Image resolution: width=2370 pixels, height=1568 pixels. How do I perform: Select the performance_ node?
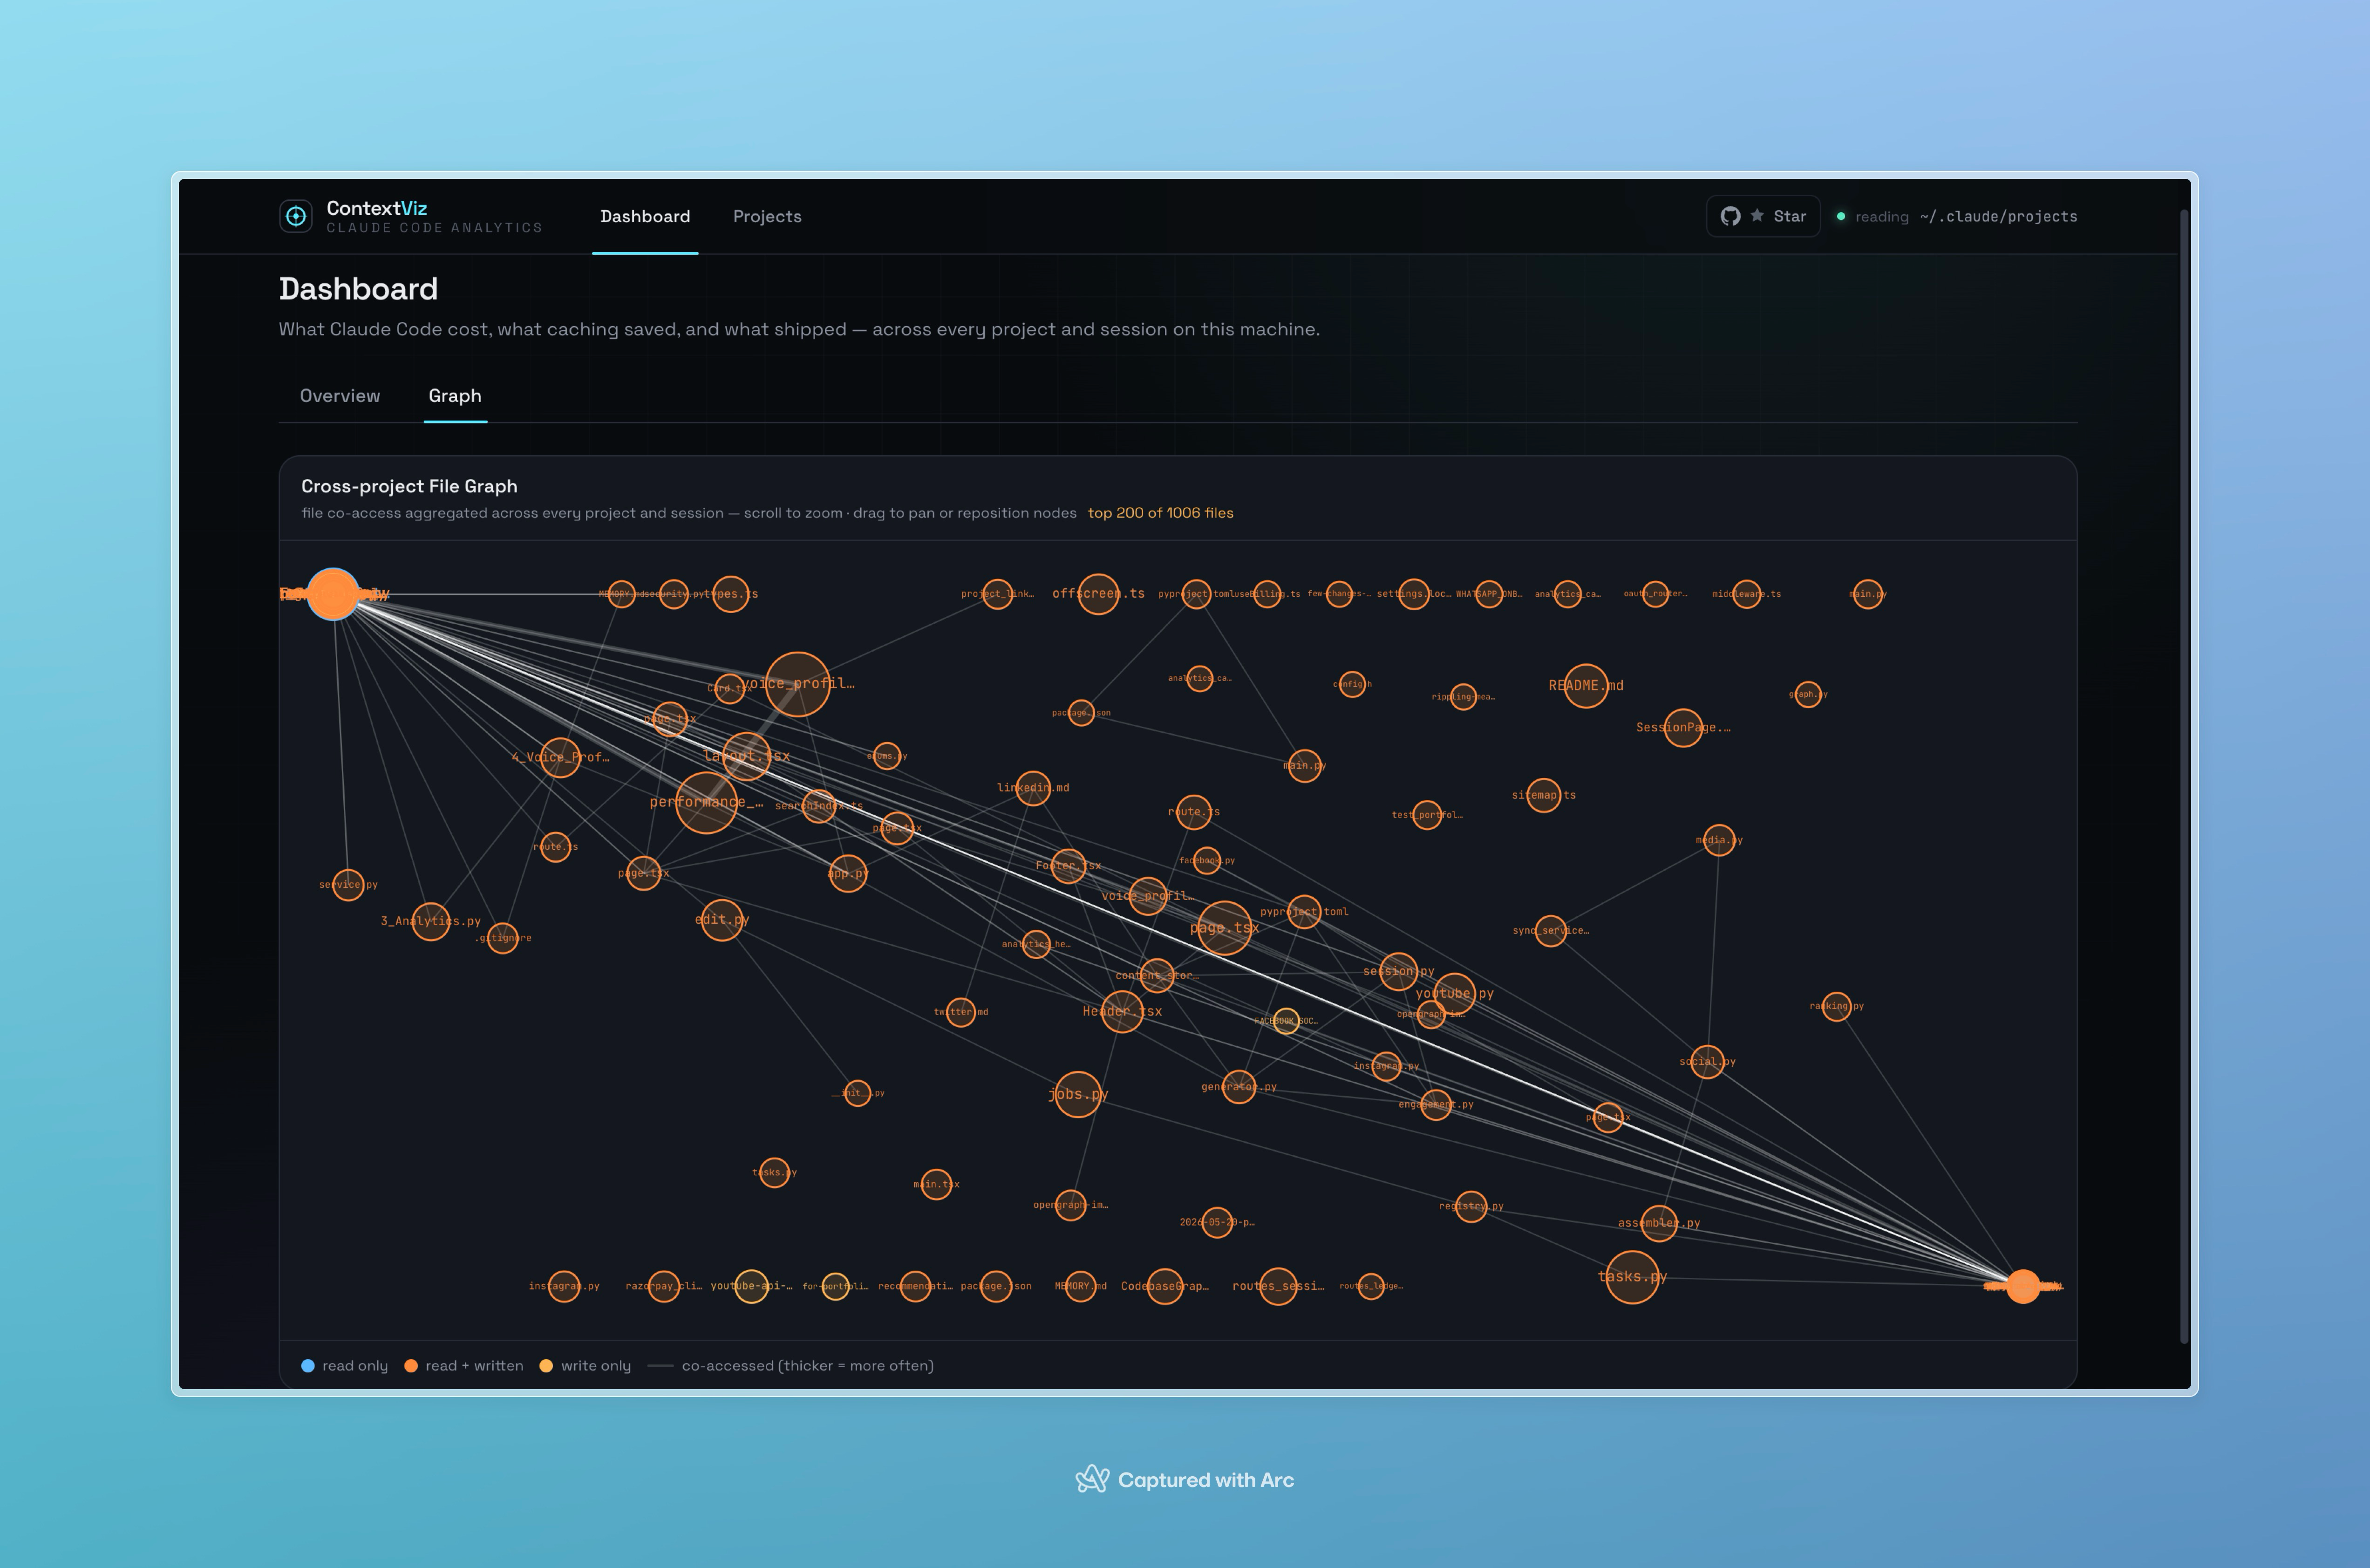pos(706,802)
